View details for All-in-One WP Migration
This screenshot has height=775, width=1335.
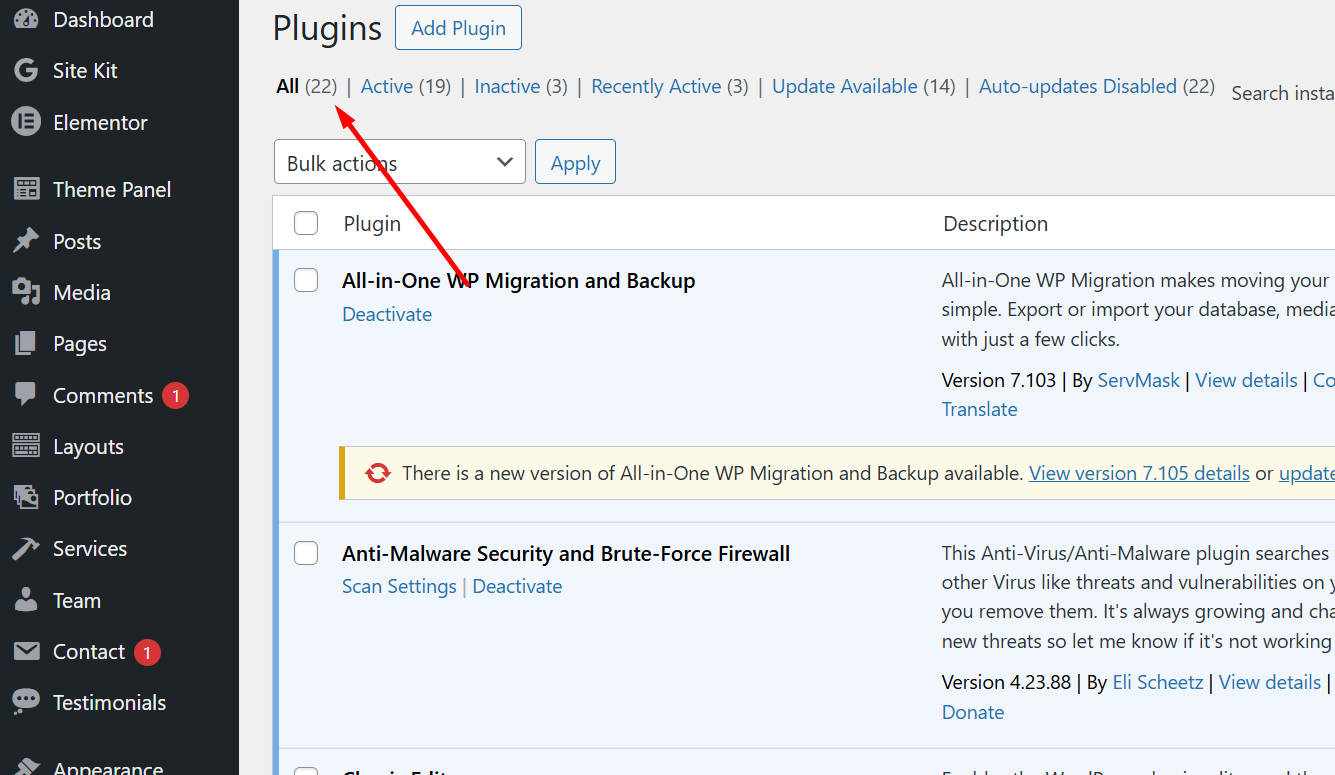pyautogui.click(x=1246, y=380)
